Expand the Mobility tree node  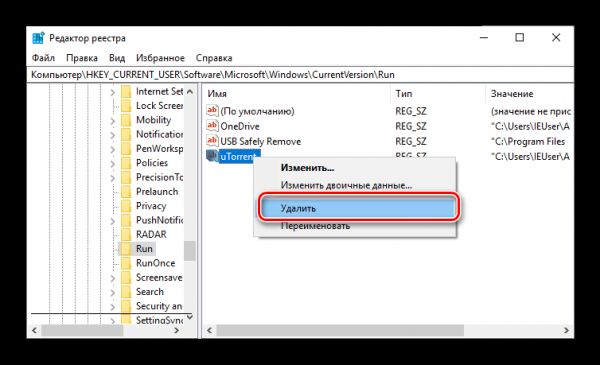click(x=112, y=121)
